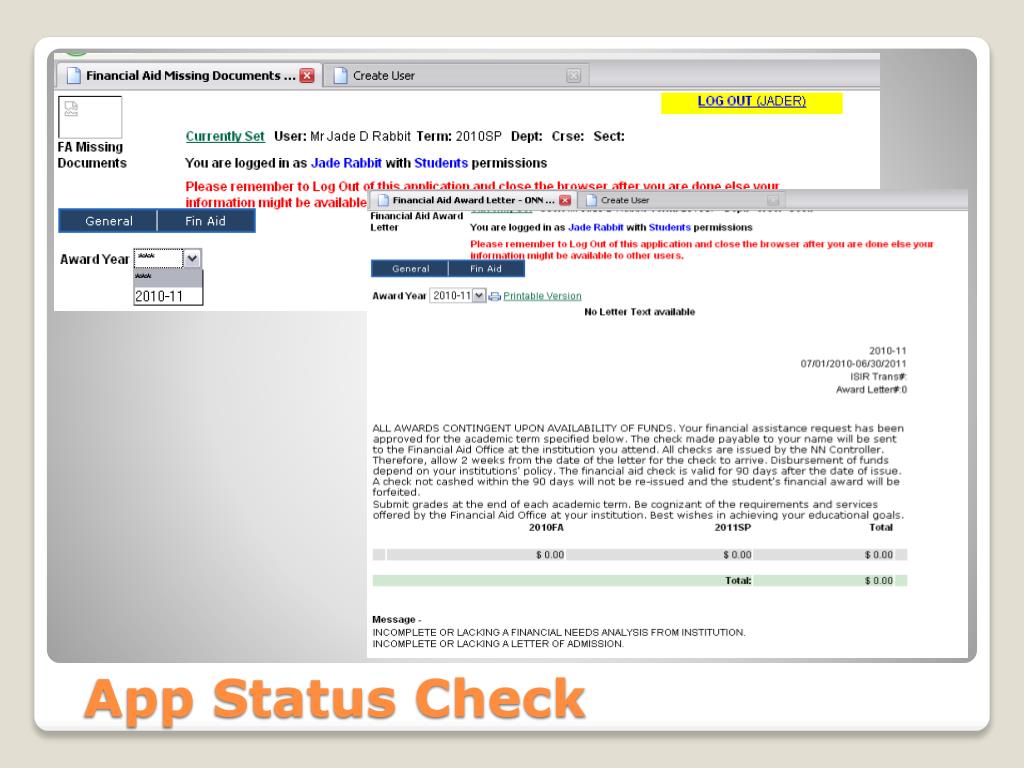This screenshot has width=1024, height=768.
Task: Open Create User tab in Award Letter window
Action: tap(682, 200)
